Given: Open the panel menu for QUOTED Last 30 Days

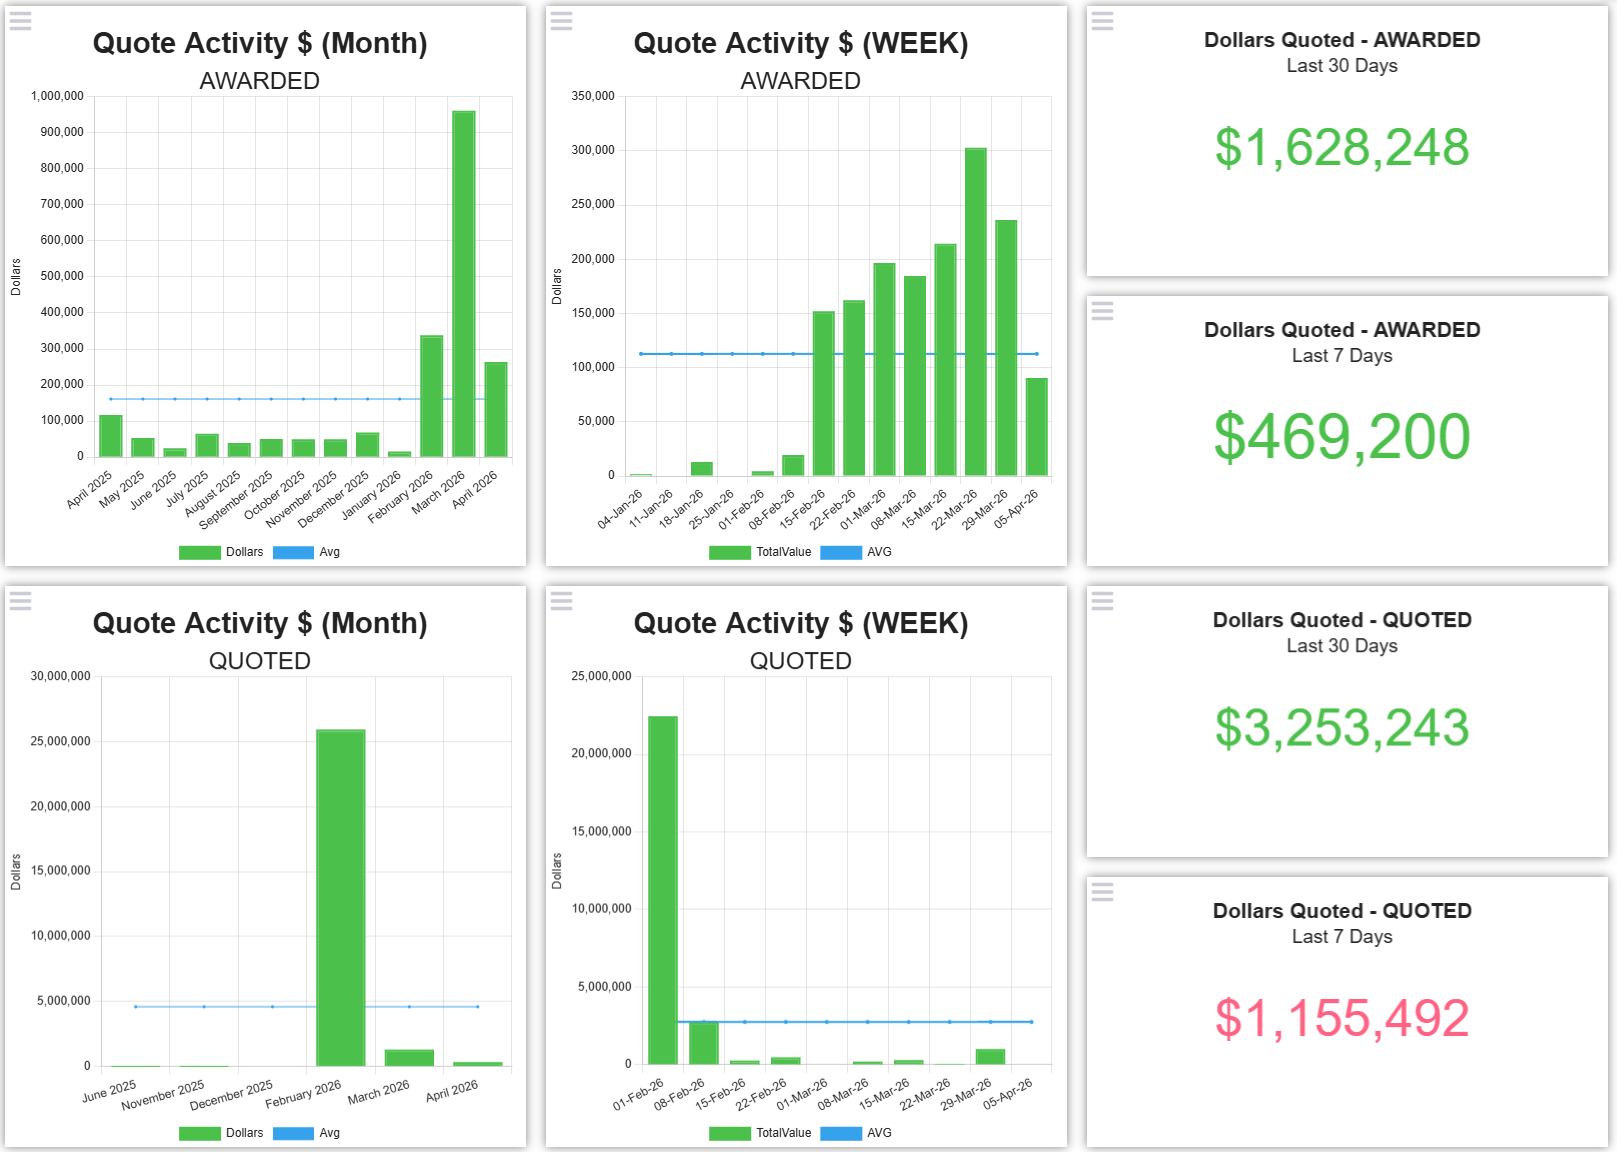Looking at the screenshot, I should pyautogui.click(x=1103, y=601).
